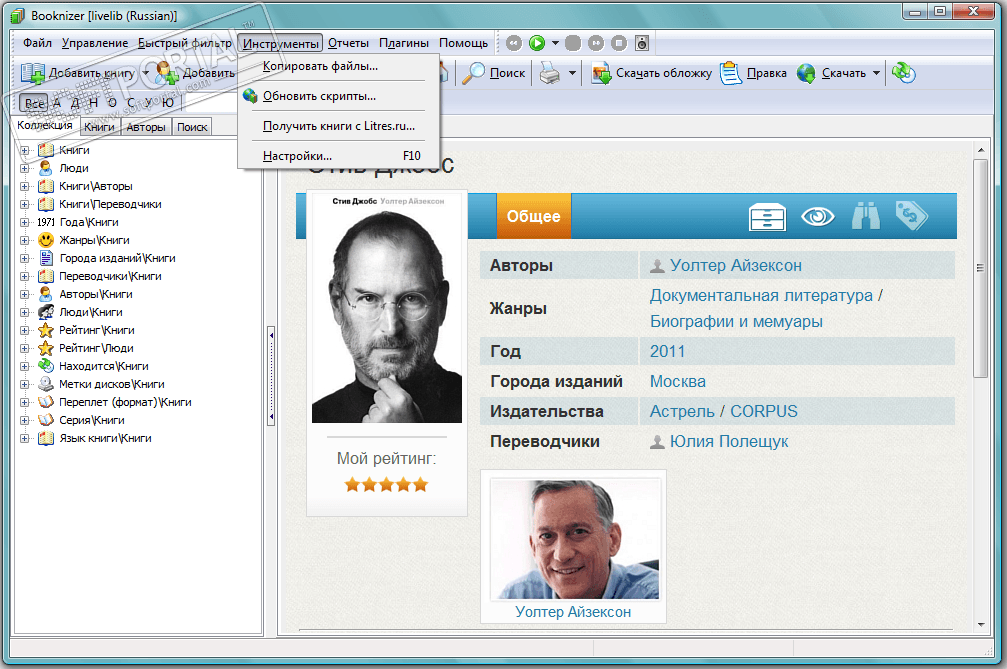Click the disc icon of Метки дисков\Книги
The image size is (1007, 669).
[x=46, y=384]
